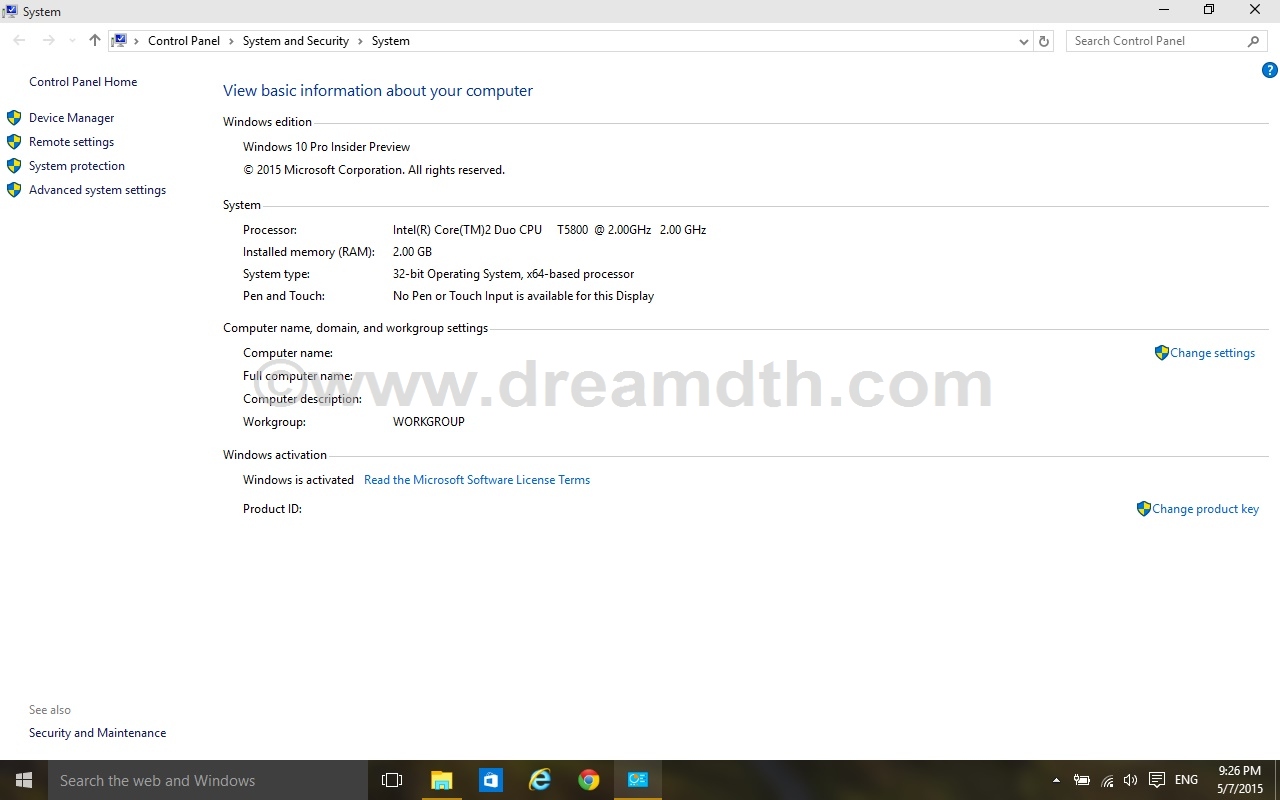Expand chevron after System and Security breadcrumb
The height and width of the screenshot is (800, 1280).
click(x=360, y=41)
